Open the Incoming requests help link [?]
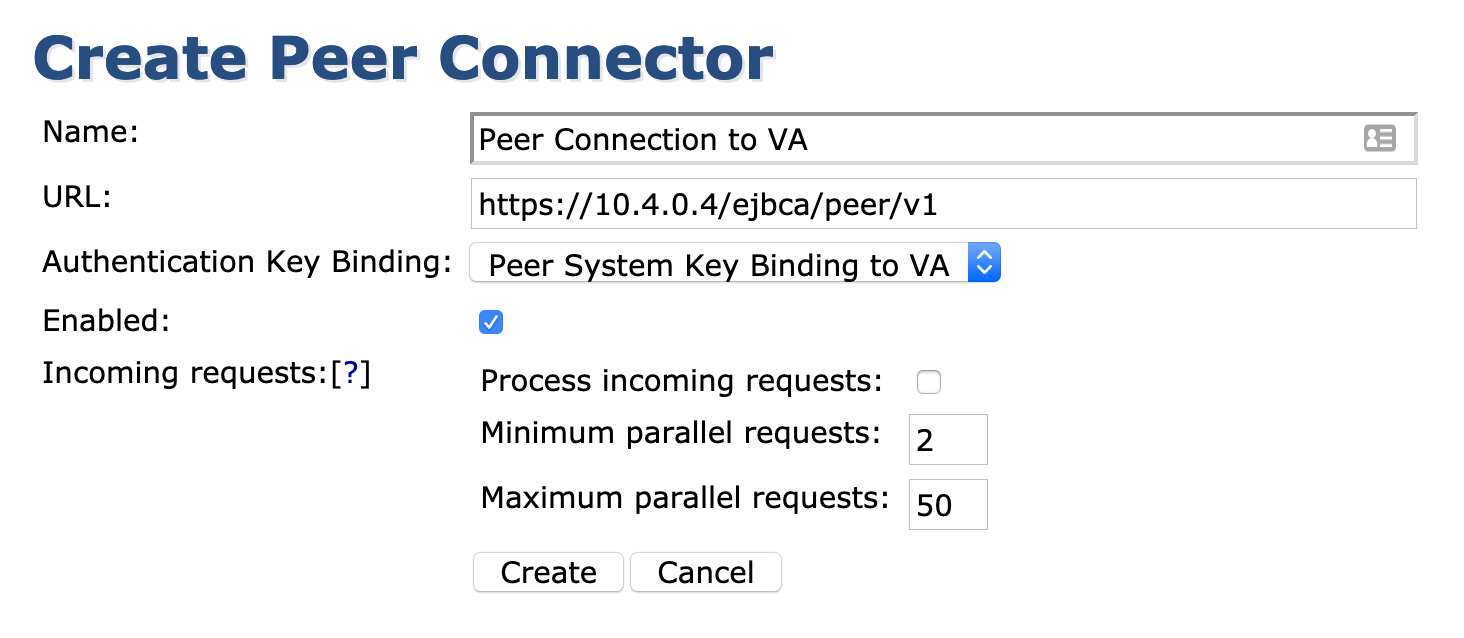 [x=351, y=373]
